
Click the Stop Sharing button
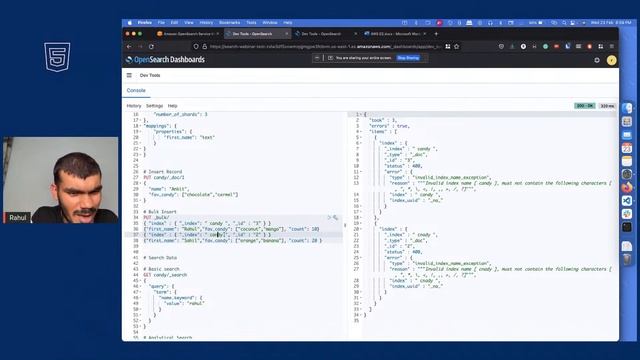click(x=408, y=58)
